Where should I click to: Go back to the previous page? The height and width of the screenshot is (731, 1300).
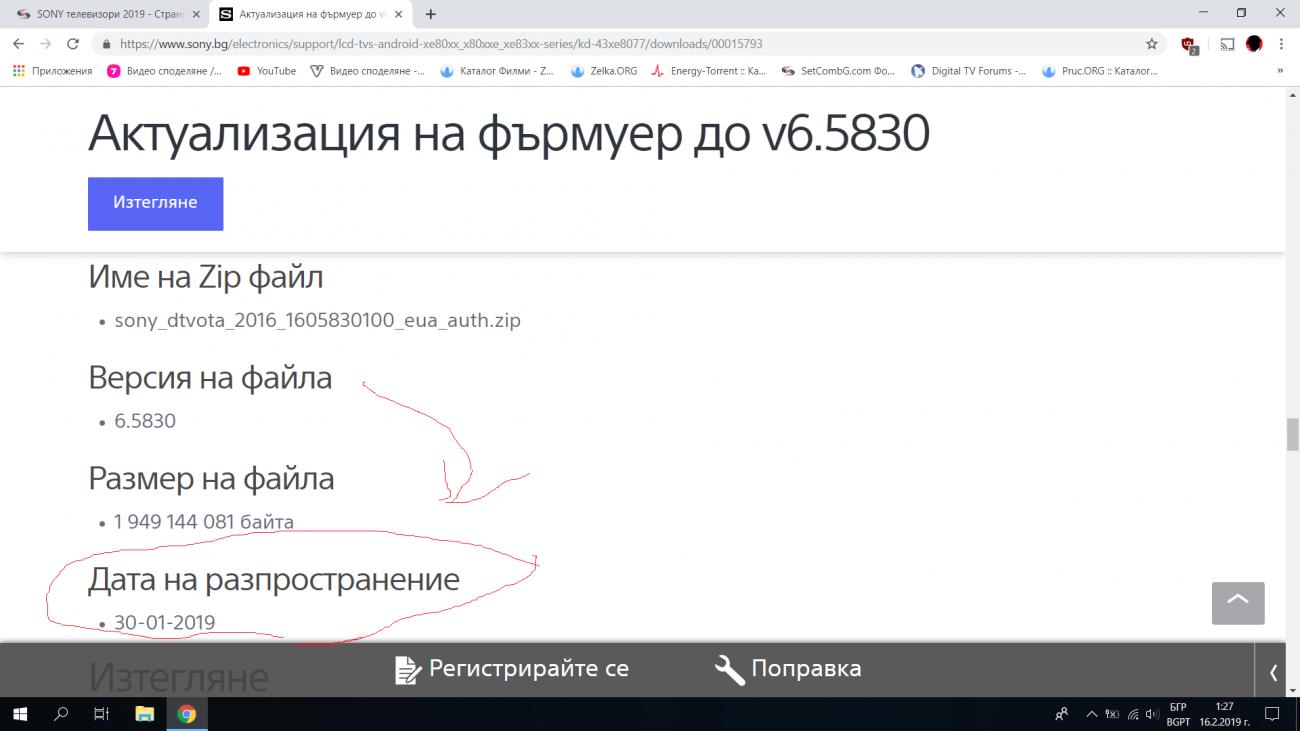[18, 44]
